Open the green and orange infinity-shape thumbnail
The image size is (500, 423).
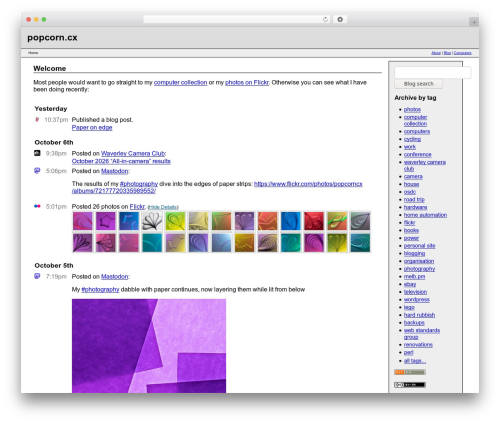tap(337, 221)
